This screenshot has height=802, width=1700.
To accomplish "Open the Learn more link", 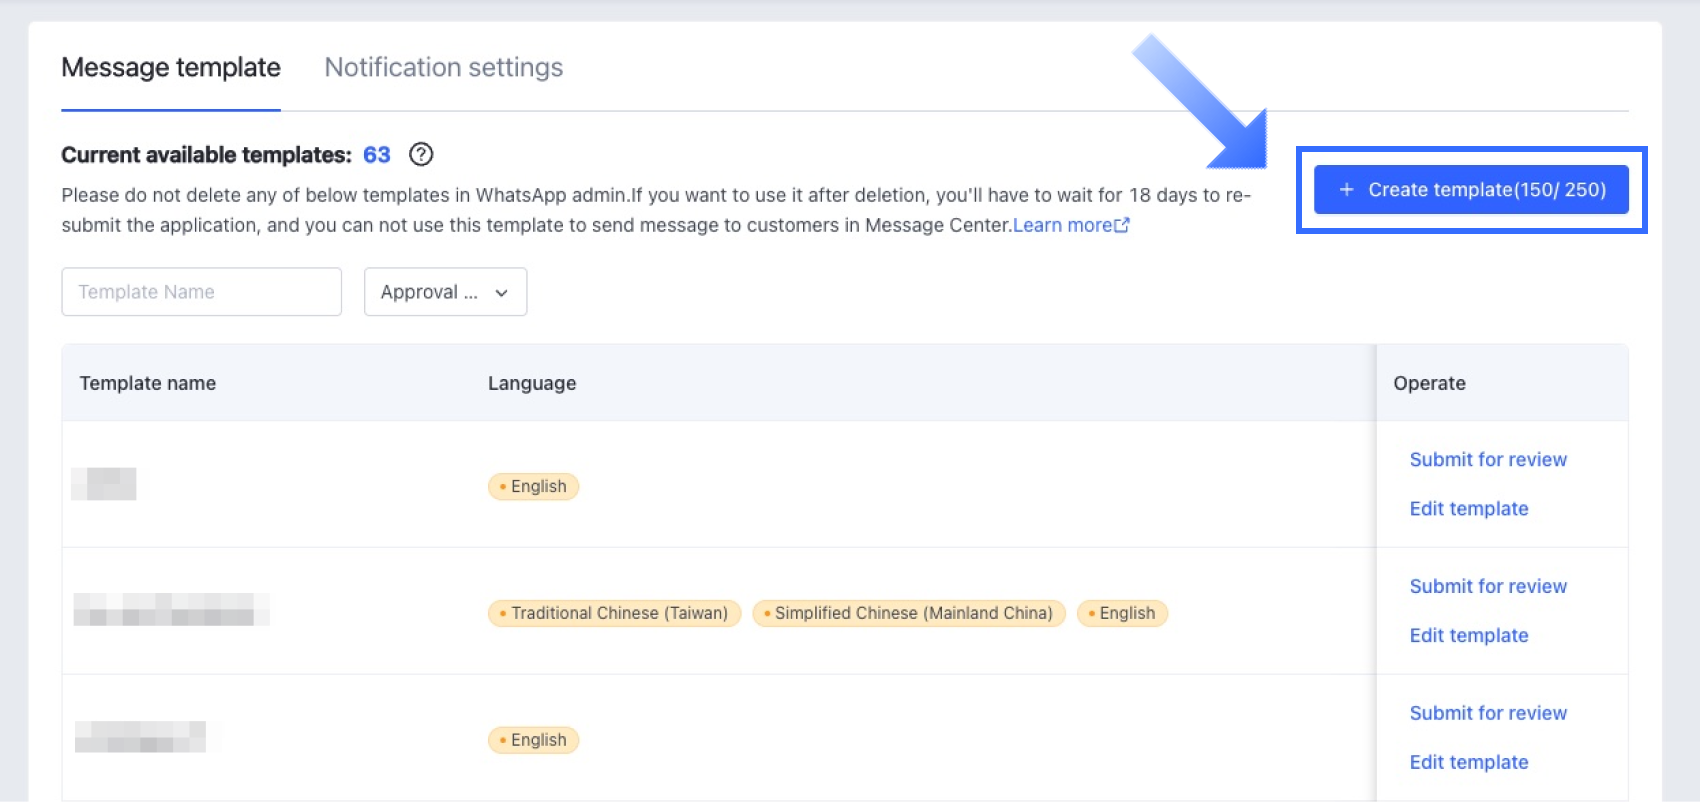I will [x=1062, y=225].
